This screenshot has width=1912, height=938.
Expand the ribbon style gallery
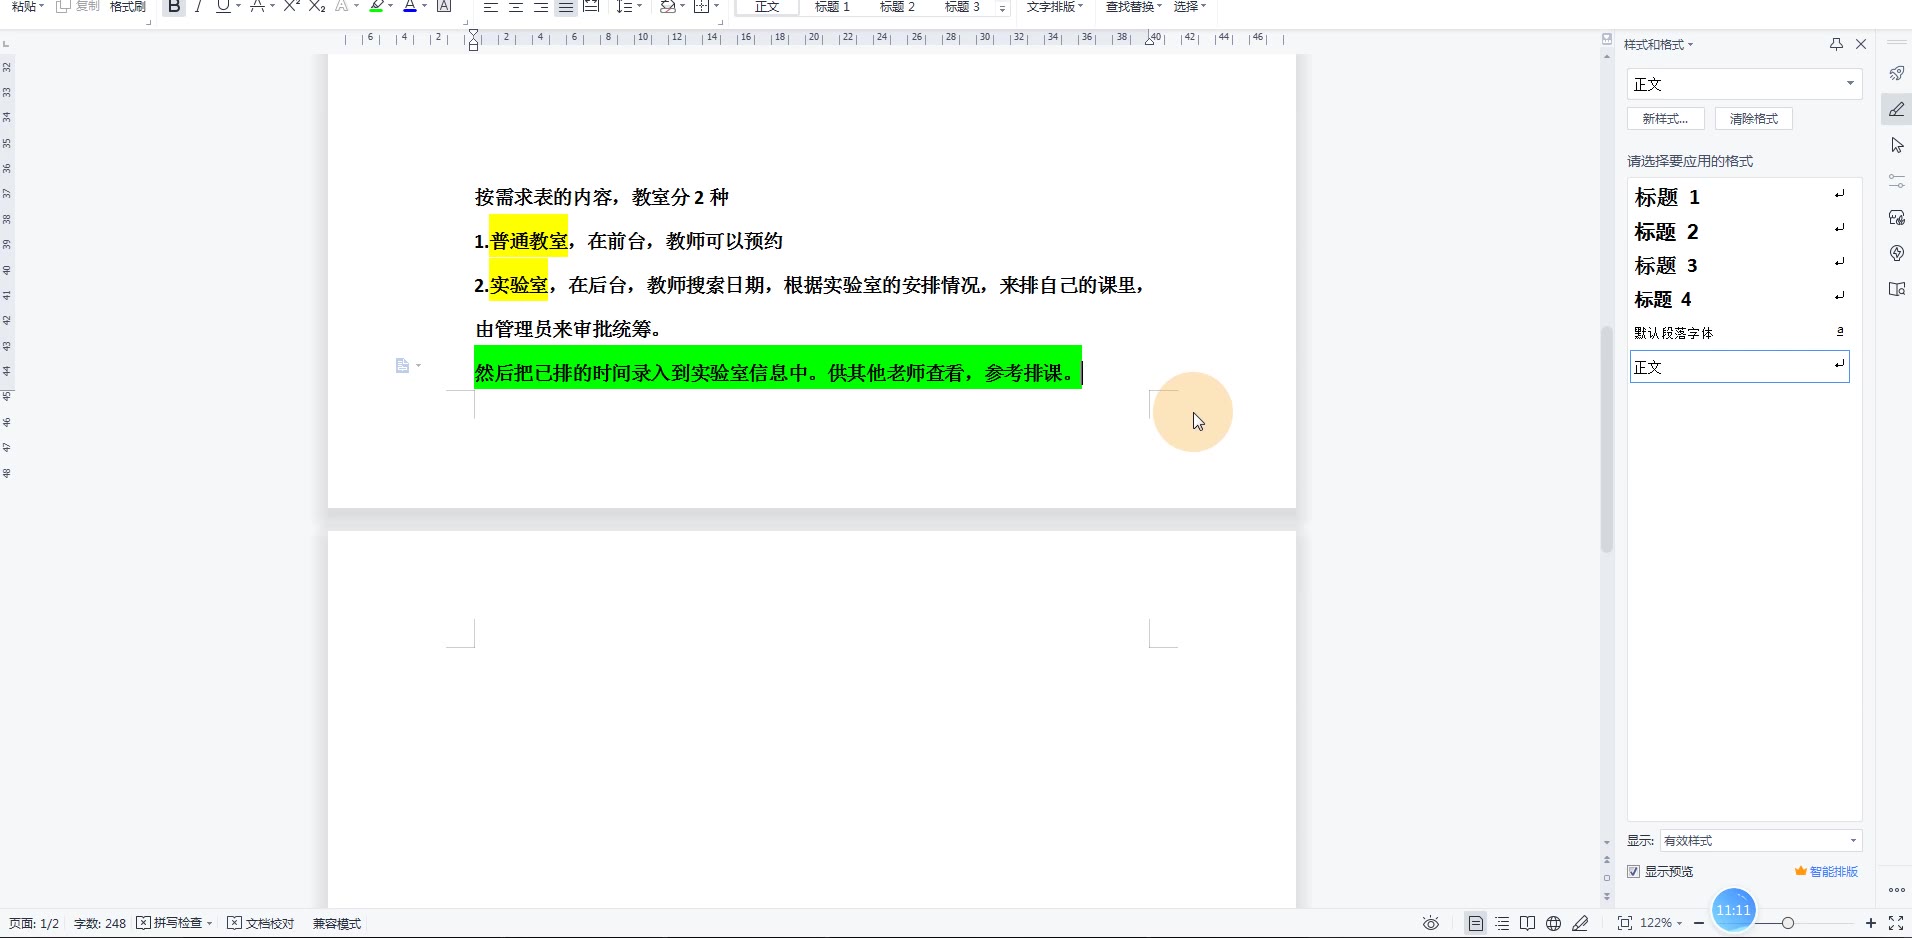[x=1002, y=8]
